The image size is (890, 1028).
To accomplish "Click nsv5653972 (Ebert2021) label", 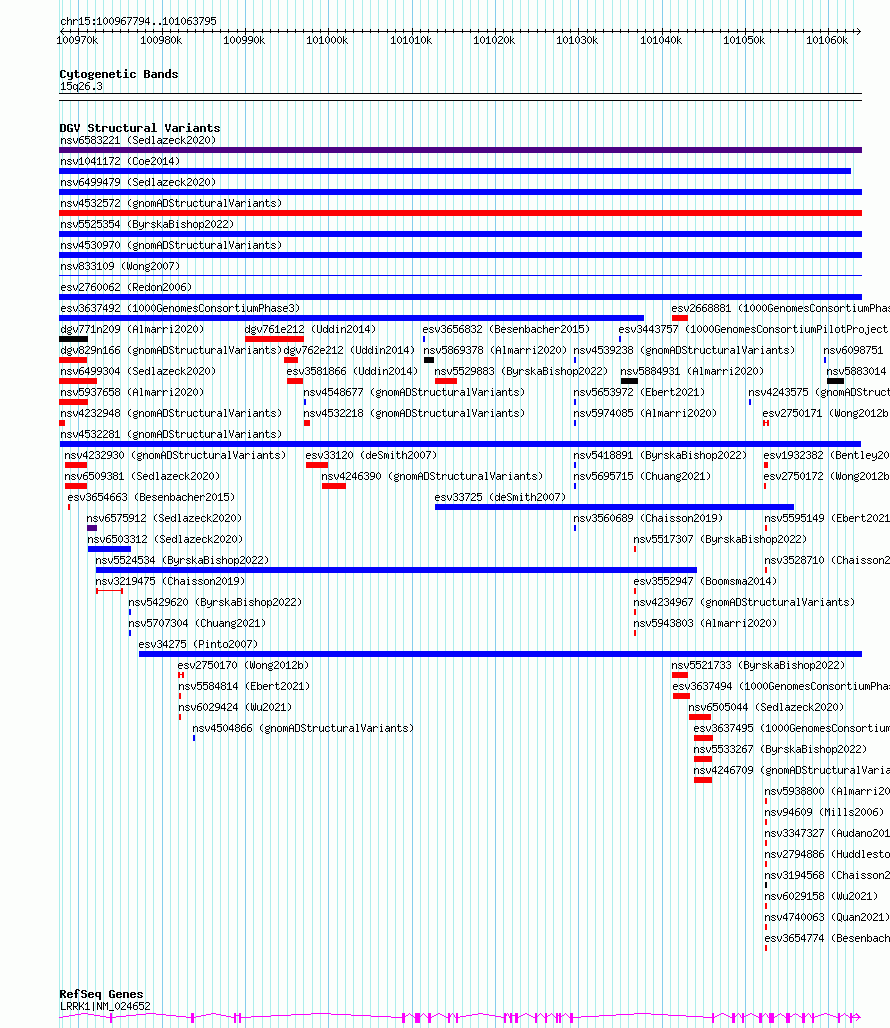I will pyautogui.click(x=639, y=392).
